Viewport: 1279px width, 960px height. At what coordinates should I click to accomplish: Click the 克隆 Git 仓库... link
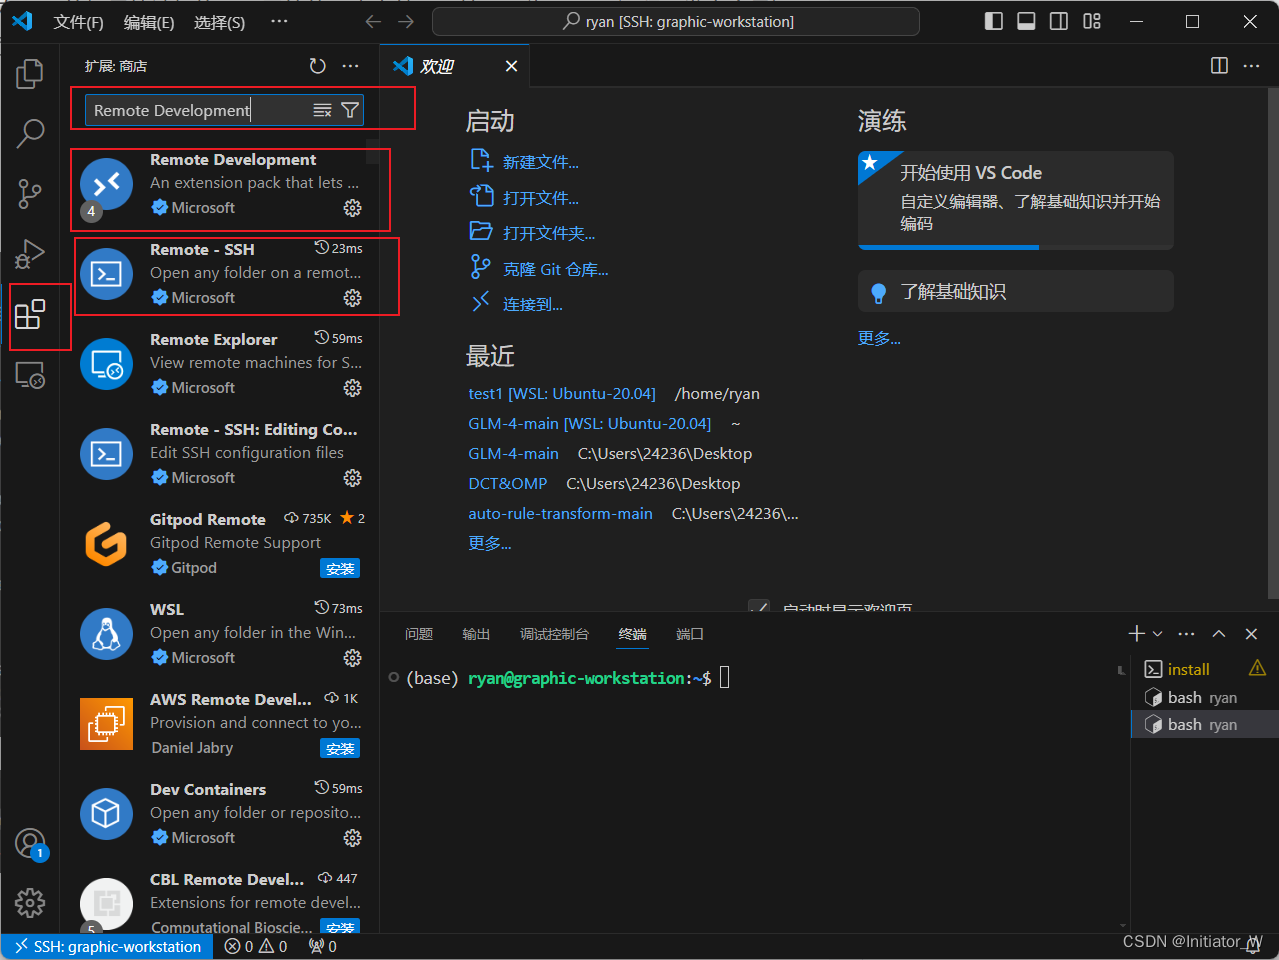pyautogui.click(x=555, y=269)
